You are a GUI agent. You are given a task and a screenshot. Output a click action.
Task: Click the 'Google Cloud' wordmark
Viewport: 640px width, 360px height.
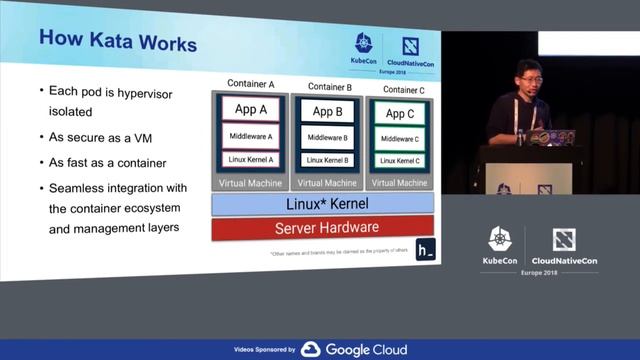pyautogui.click(x=367, y=350)
